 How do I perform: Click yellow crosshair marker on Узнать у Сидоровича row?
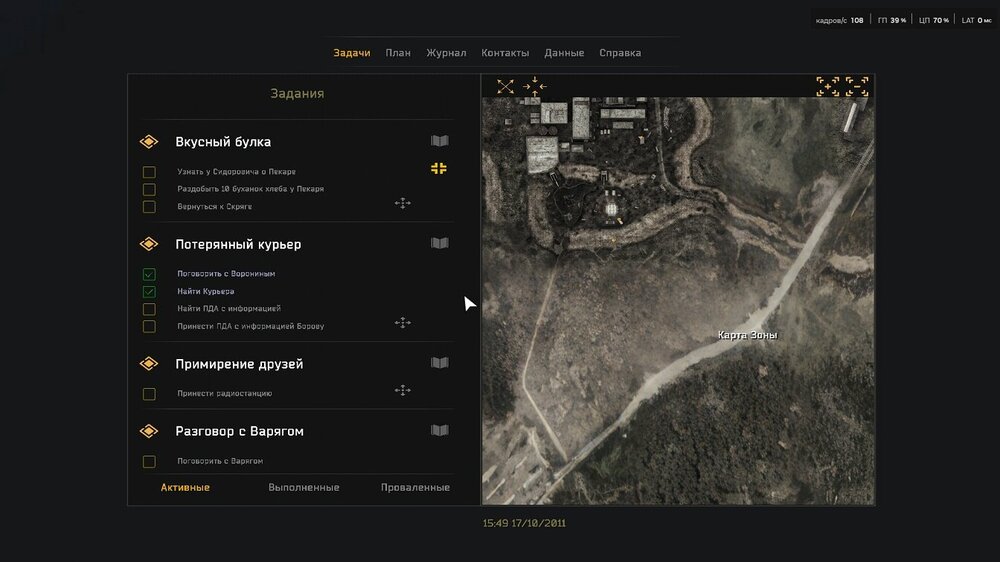point(439,168)
